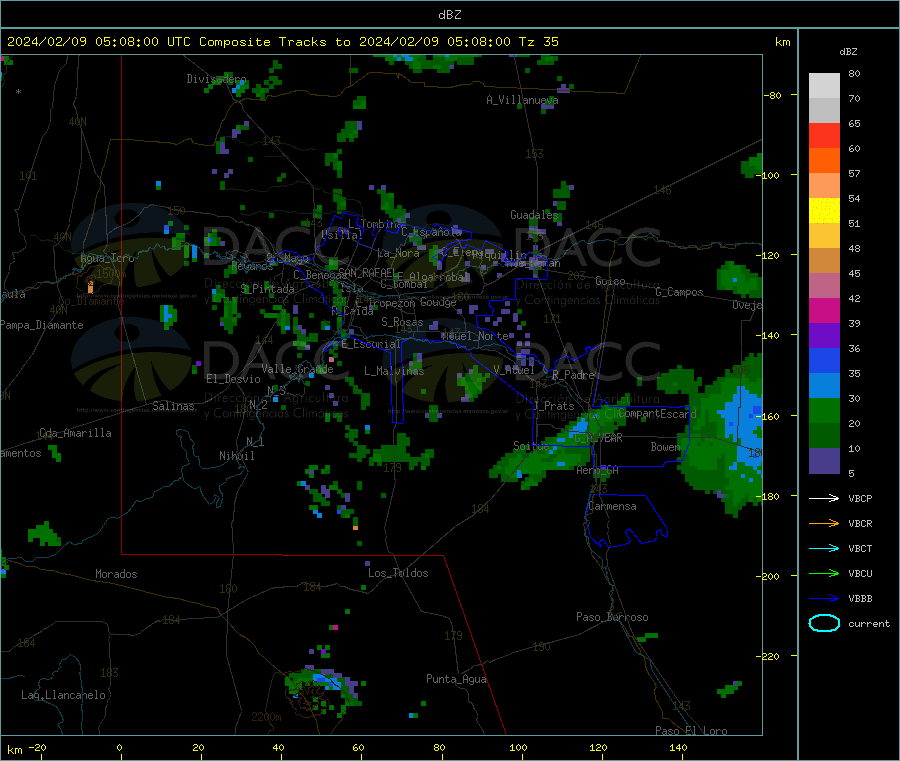
Task: Click the blue VBBB arrow in legend
Action: pyautogui.click(x=824, y=599)
